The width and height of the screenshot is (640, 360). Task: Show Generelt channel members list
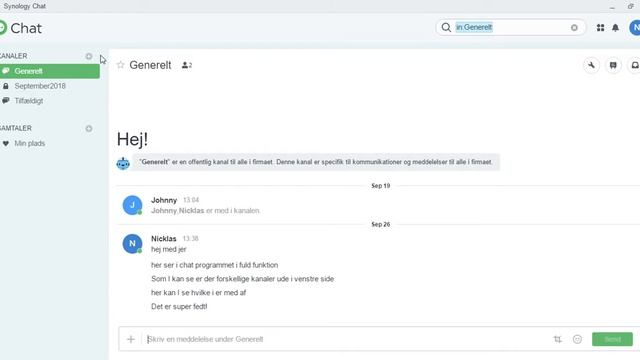[187, 65]
